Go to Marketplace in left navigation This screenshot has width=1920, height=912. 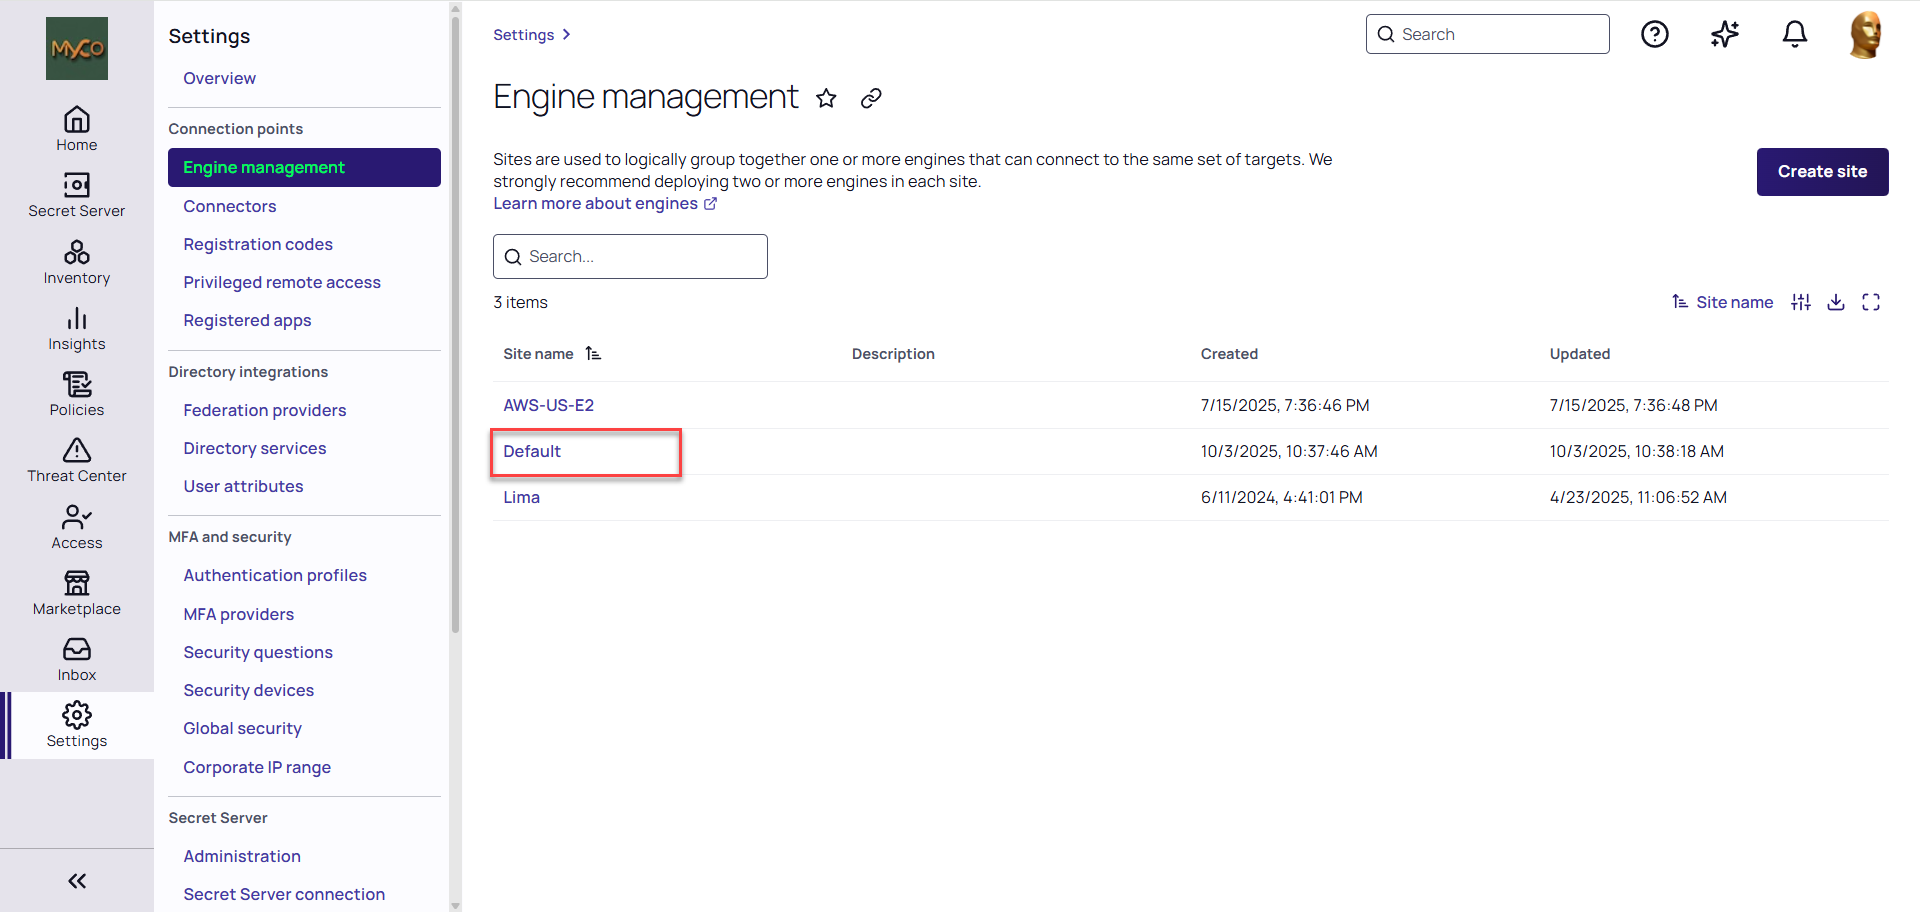coord(77,594)
